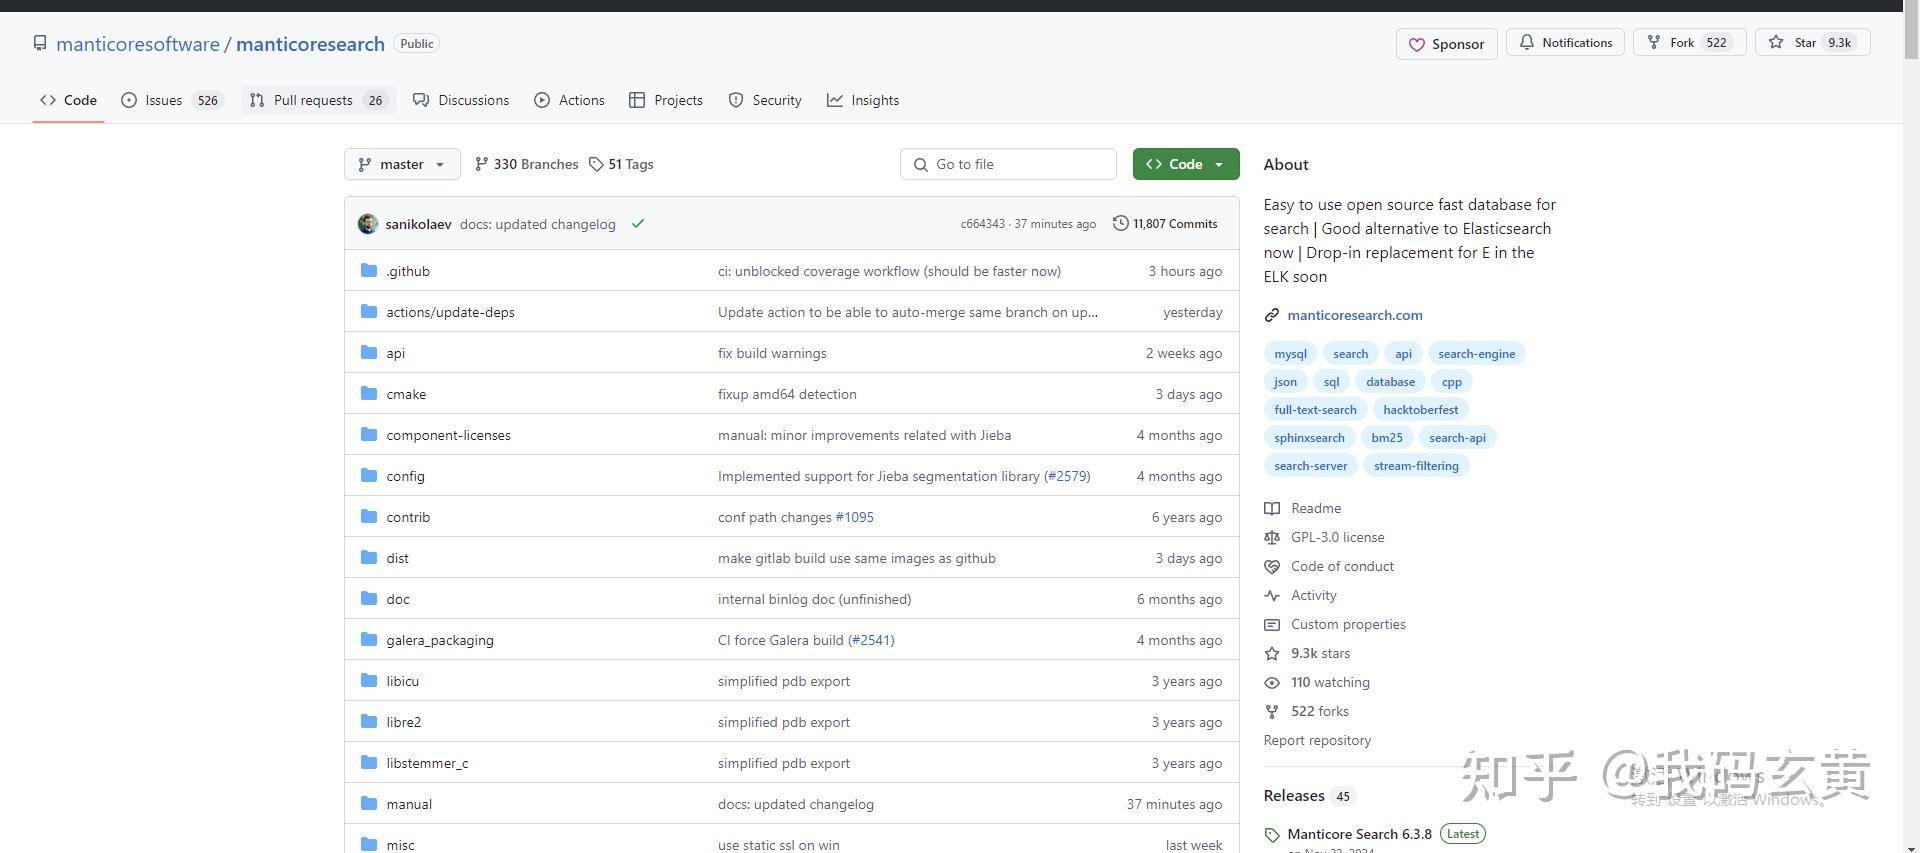Viewport: 1920px width, 853px height.
Task: Click the galera_packaging folder icon
Action: [369, 639]
